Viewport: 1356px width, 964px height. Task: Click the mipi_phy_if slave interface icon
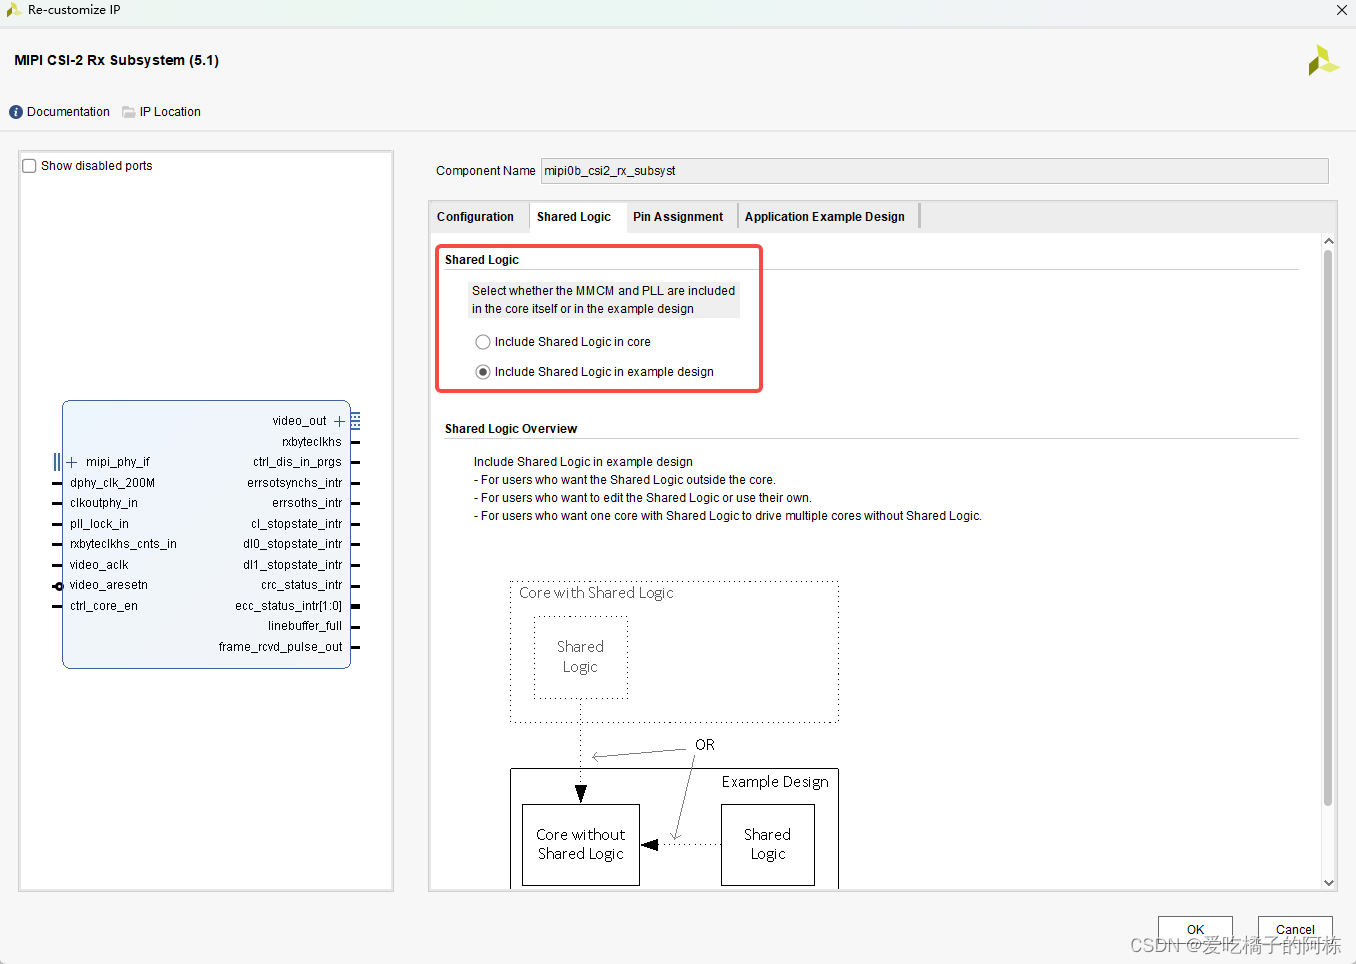pyautogui.click(x=58, y=462)
